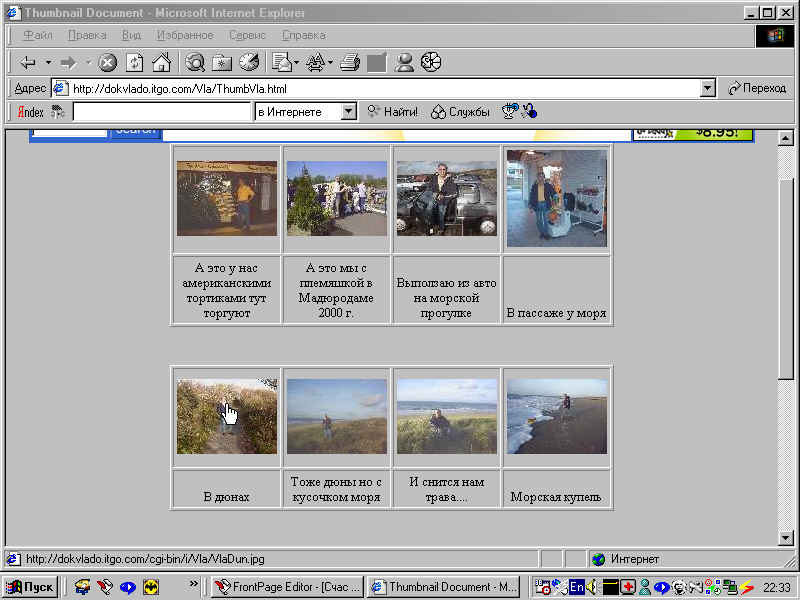
Task: Open the 'в Интернете' search scope dropdown
Action: point(348,112)
